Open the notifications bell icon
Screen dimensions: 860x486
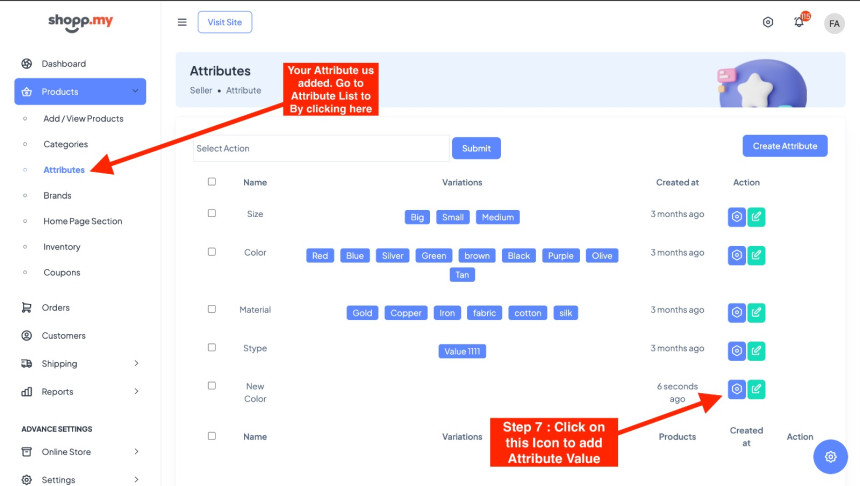pyautogui.click(x=799, y=22)
